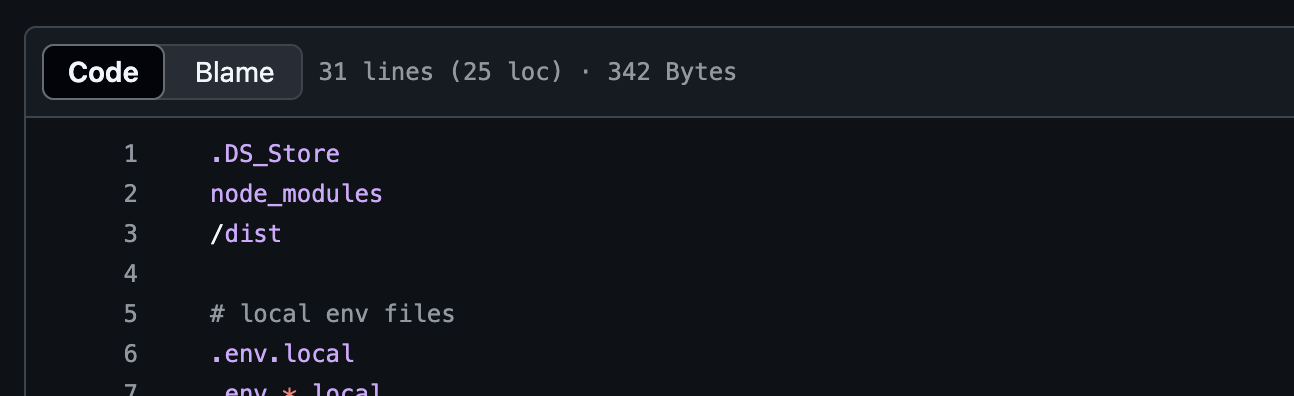
Task: Click the .env.local entry on line 6
Action: [x=282, y=354]
